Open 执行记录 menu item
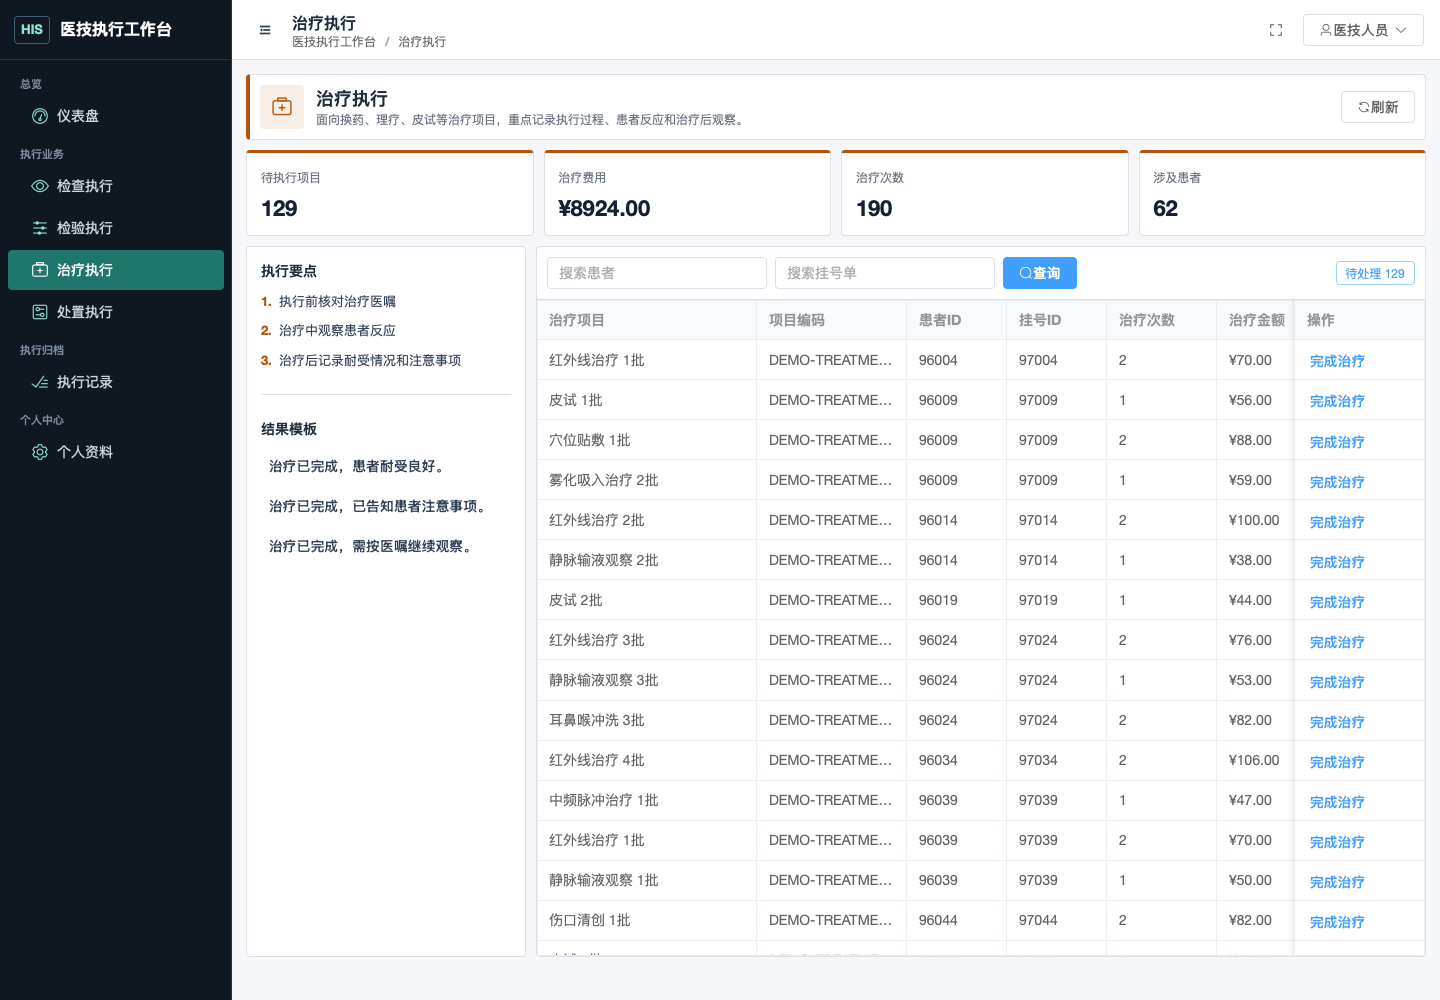This screenshot has height=1000, width=1440. (116, 382)
